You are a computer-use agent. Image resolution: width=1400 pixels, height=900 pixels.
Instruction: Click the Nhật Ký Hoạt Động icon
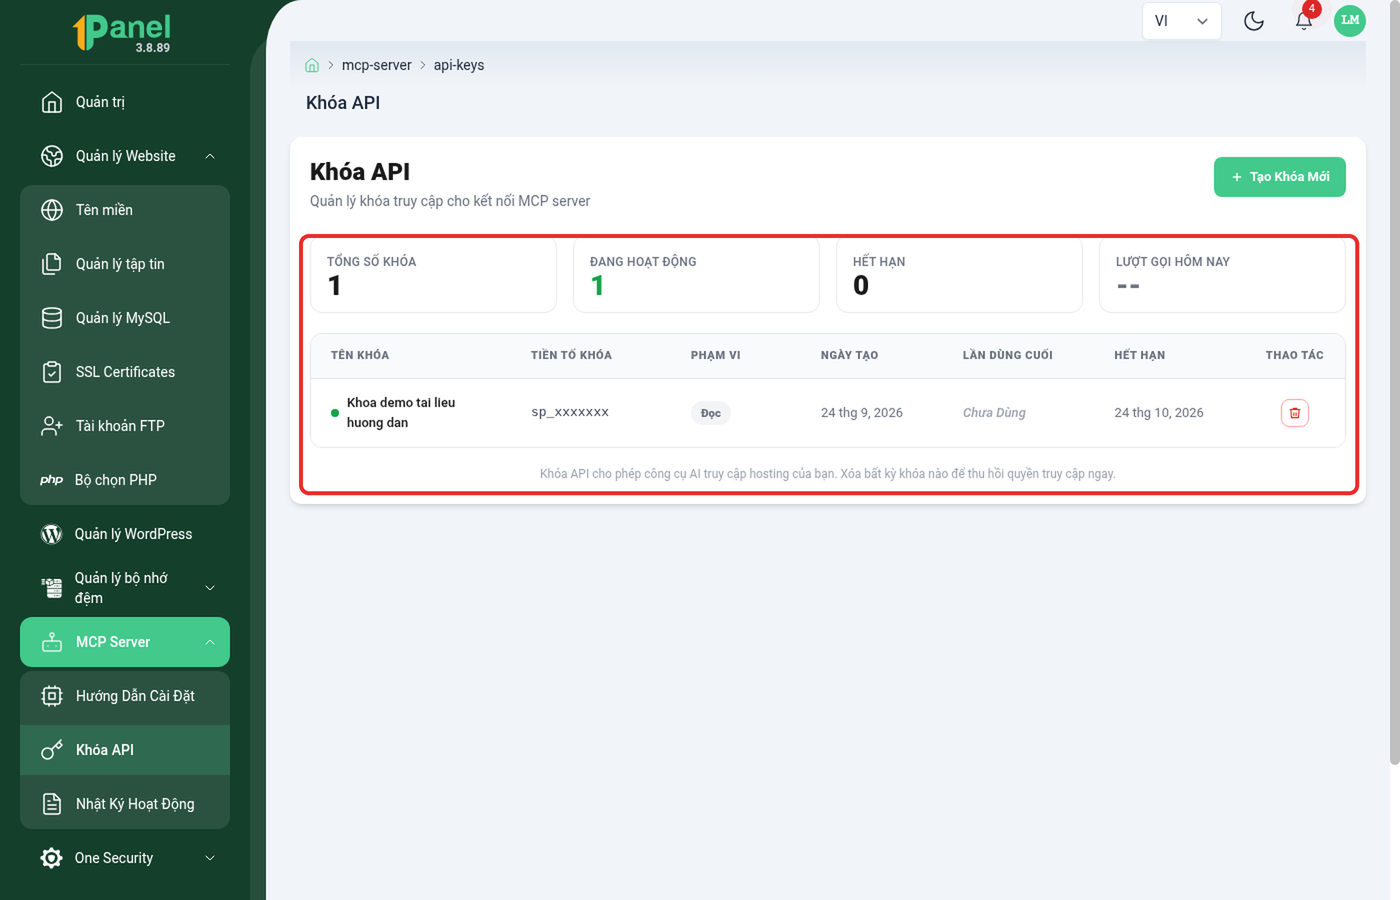[x=52, y=804]
